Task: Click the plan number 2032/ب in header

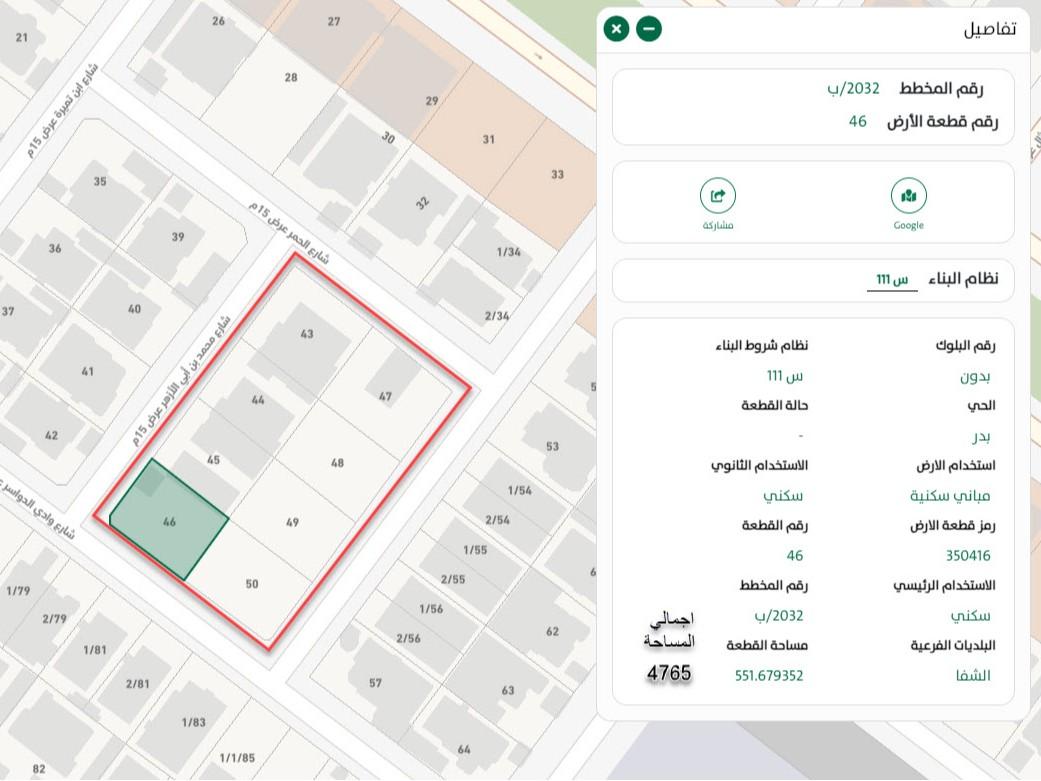Action: tap(852, 89)
